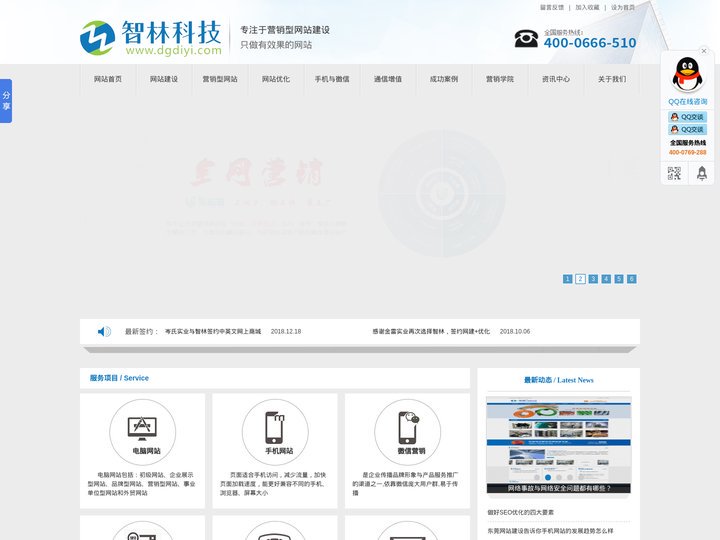This screenshot has width=720, height=540.
Task: Open 成功案例 navigation item
Action: (444, 79)
